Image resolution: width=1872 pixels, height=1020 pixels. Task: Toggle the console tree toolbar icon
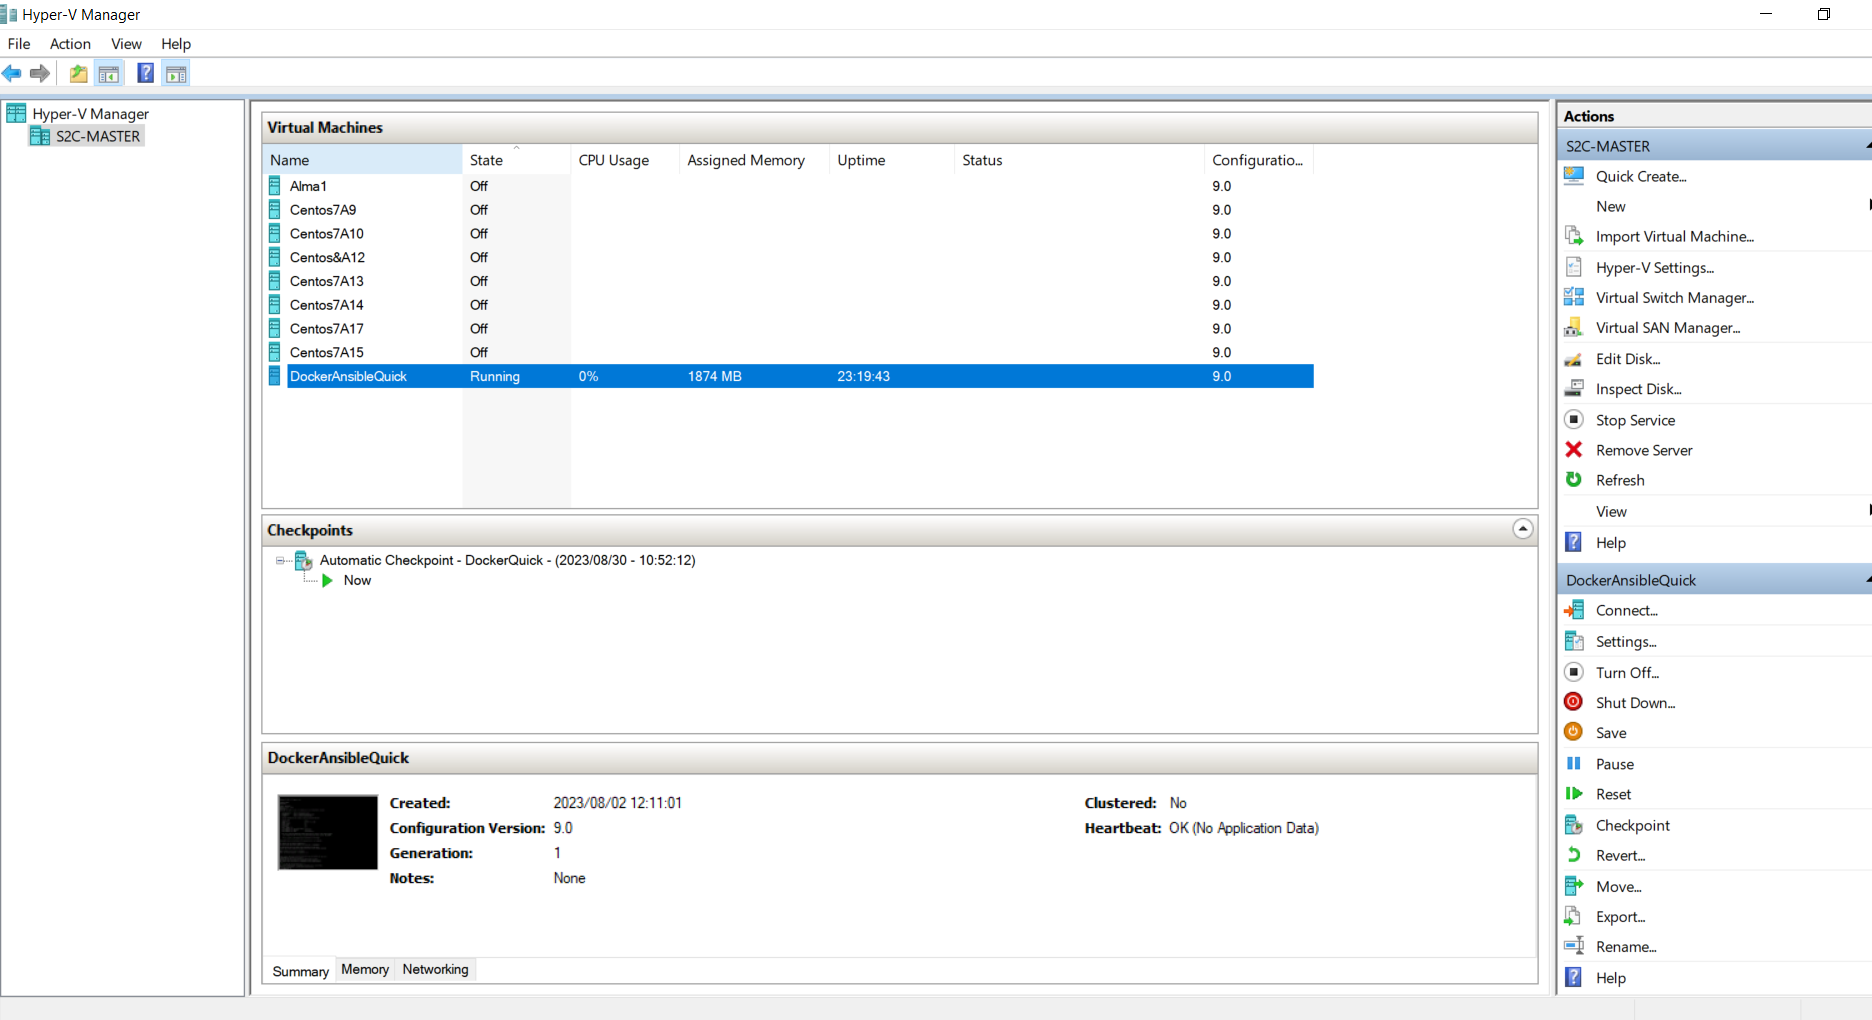(x=109, y=73)
